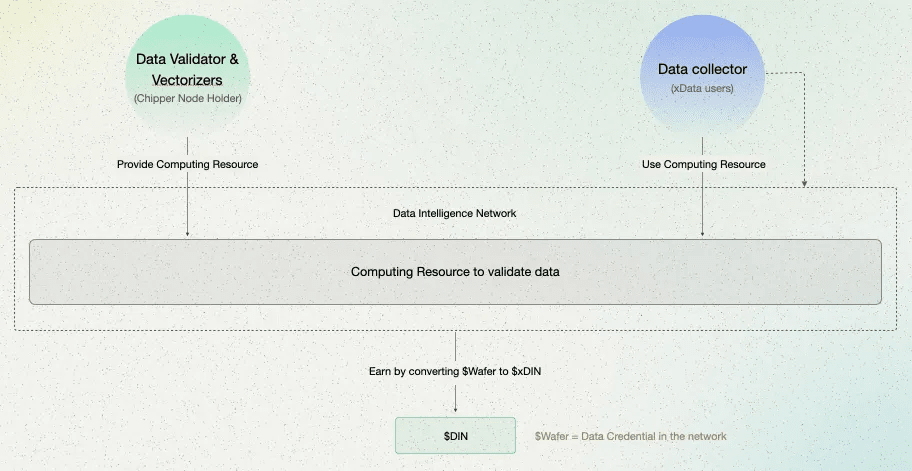Click the arrowhead below Use Computing Resource

703,235
